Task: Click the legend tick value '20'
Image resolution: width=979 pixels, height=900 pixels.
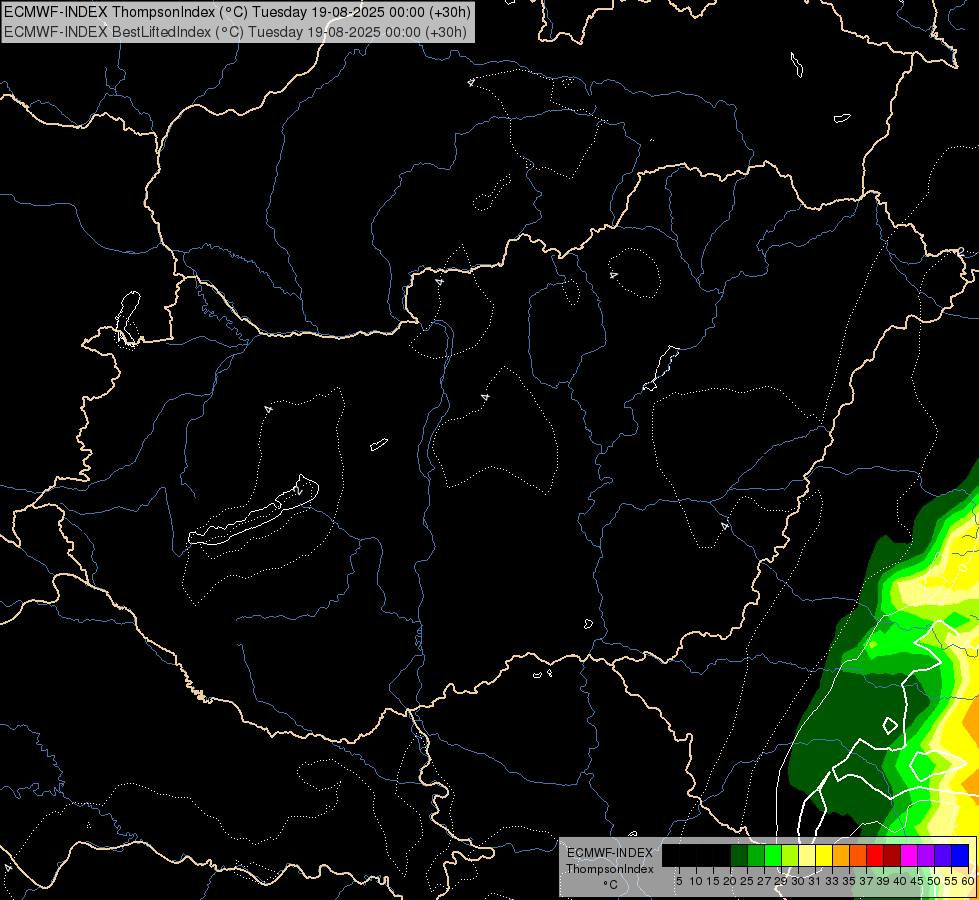Action: (730, 881)
